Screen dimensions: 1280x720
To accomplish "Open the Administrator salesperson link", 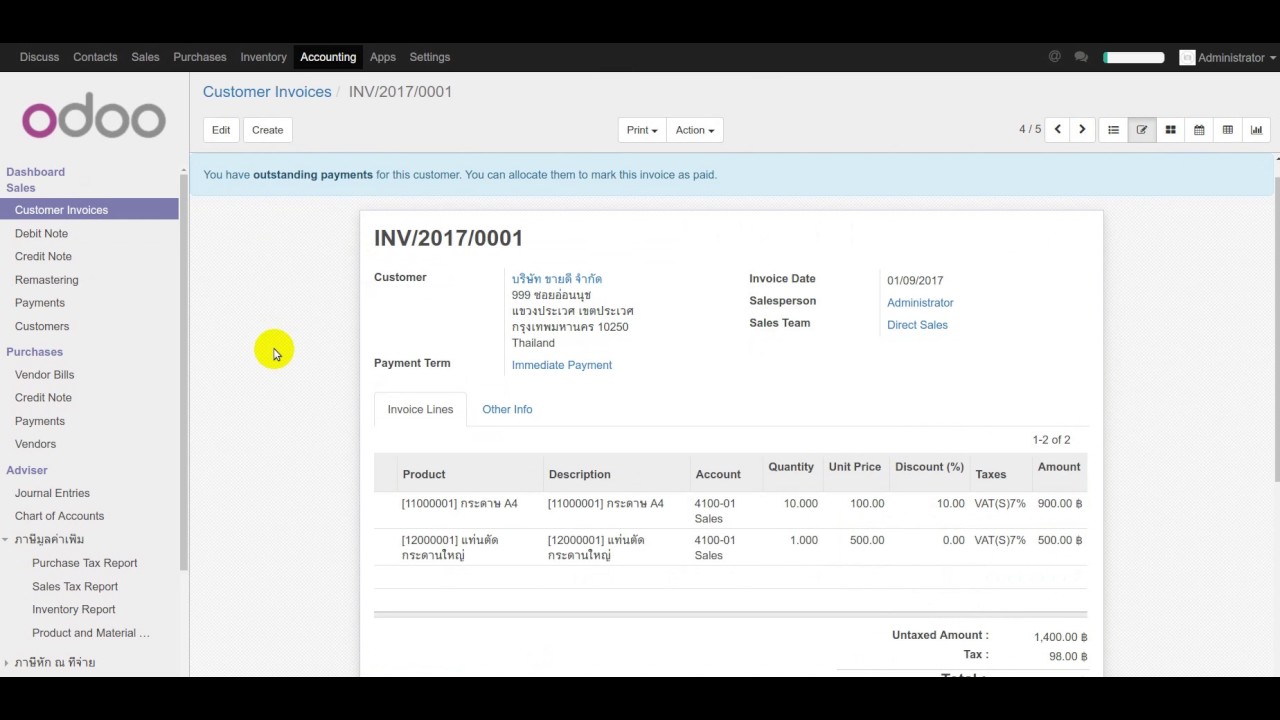I will [x=920, y=303].
